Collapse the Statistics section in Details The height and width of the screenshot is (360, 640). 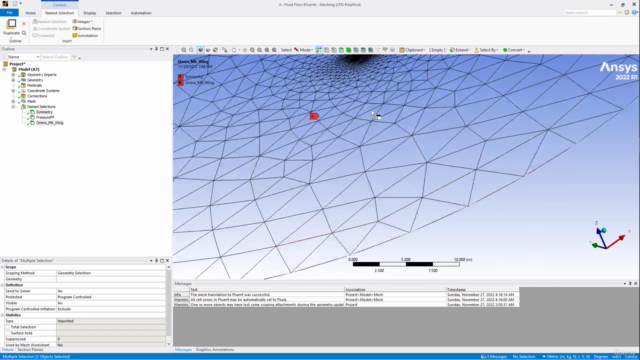(x=2, y=315)
